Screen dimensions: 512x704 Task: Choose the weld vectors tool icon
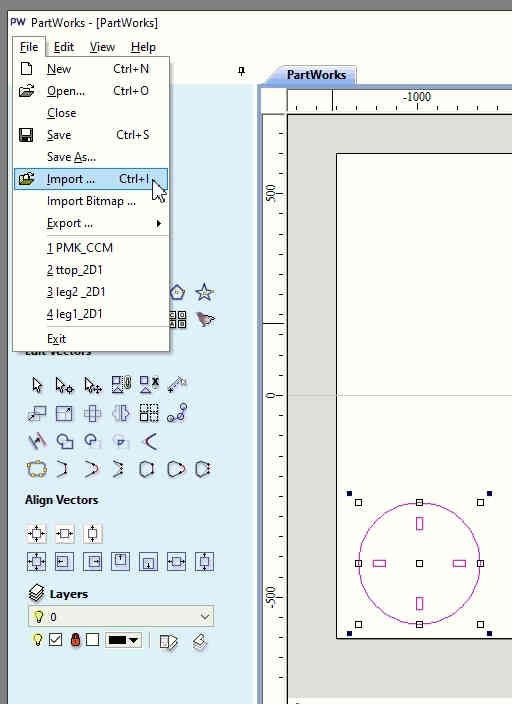click(65, 441)
